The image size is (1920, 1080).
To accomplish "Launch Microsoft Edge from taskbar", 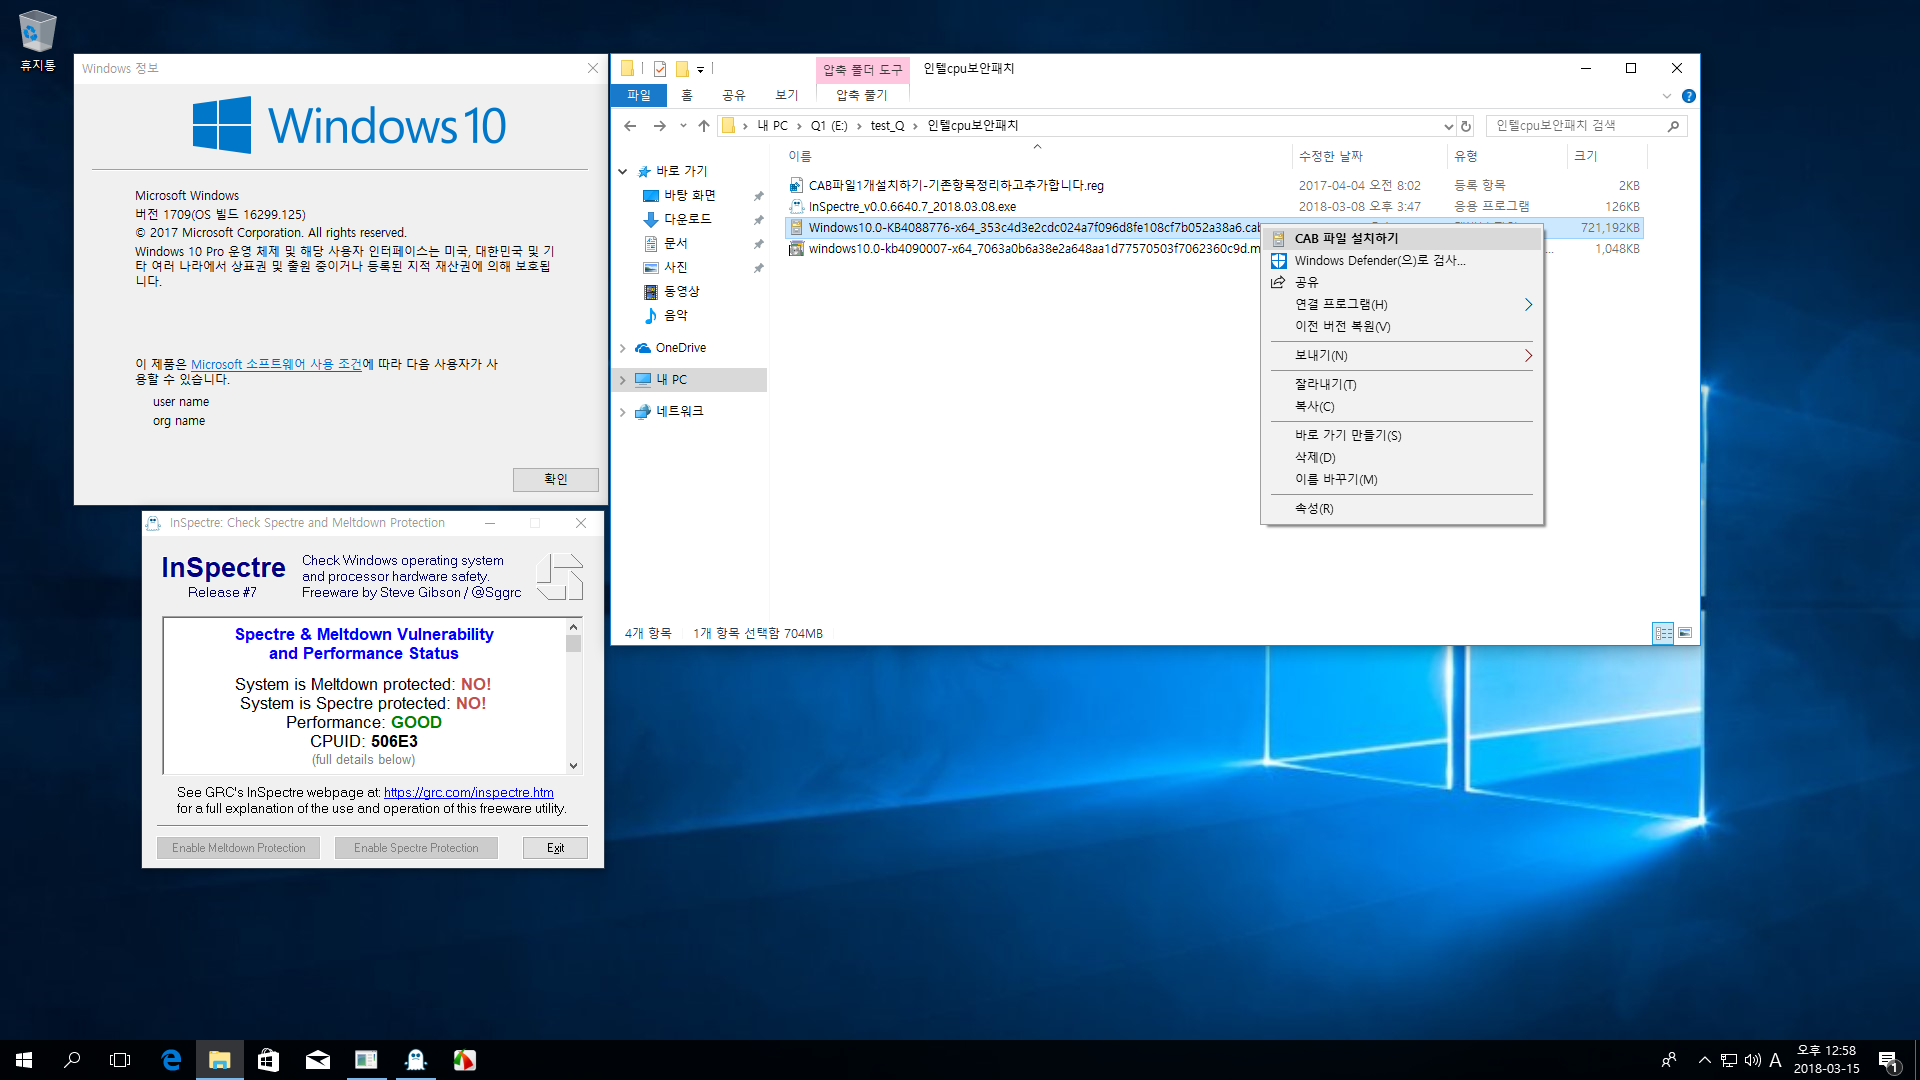I will [x=171, y=1060].
